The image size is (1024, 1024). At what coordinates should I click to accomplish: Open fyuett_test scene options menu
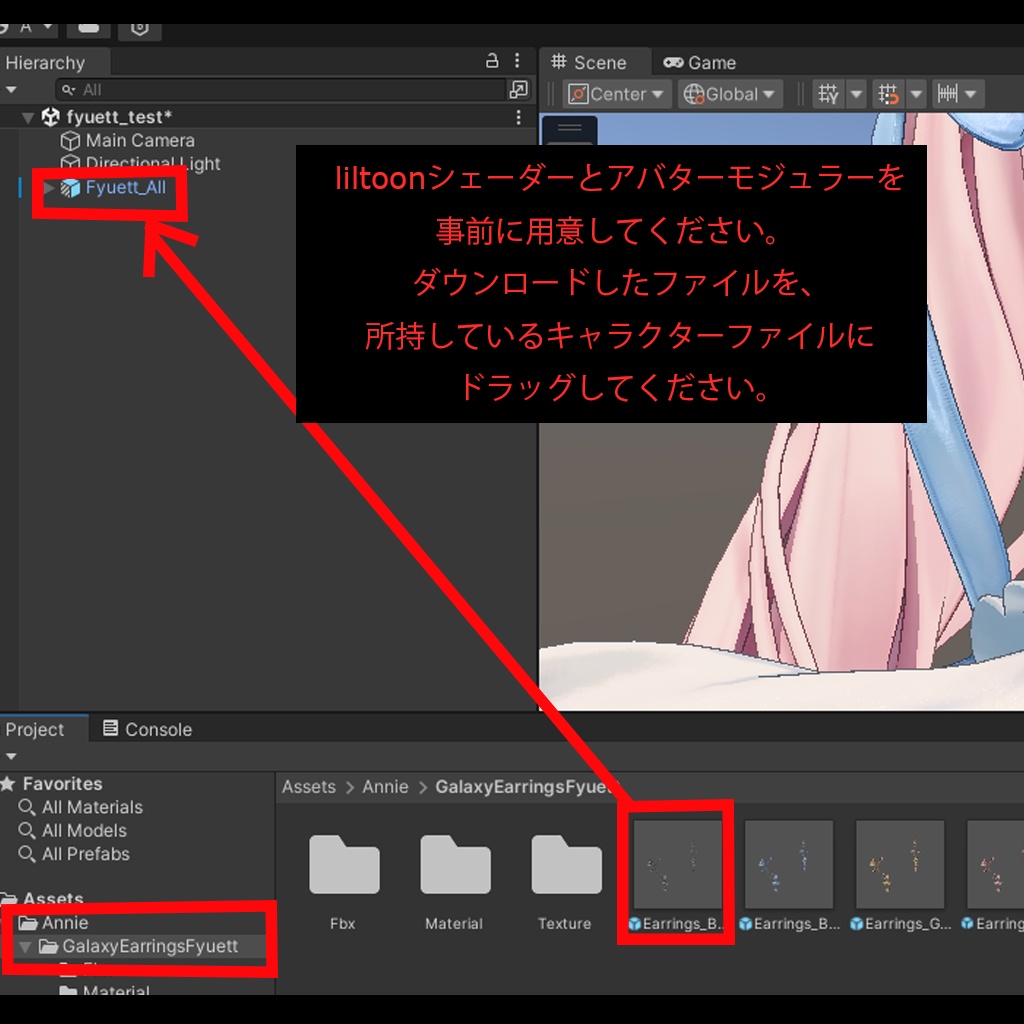518,117
